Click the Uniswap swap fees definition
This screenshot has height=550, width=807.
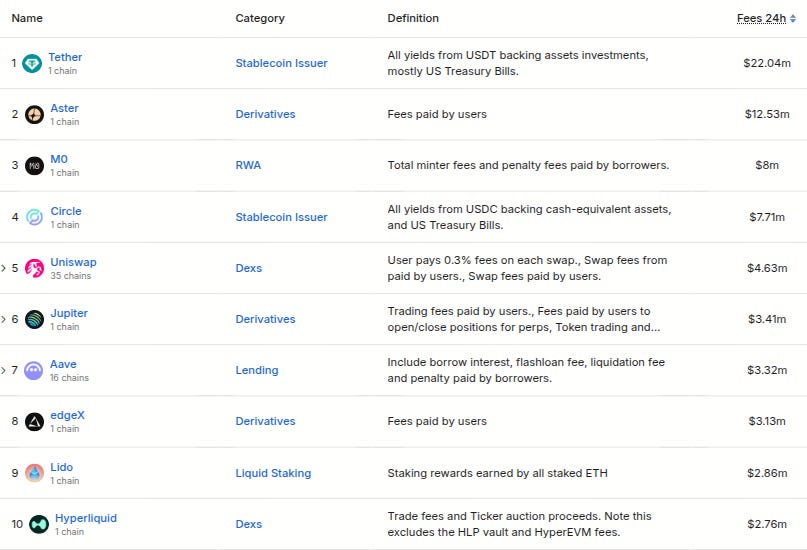[527, 268]
